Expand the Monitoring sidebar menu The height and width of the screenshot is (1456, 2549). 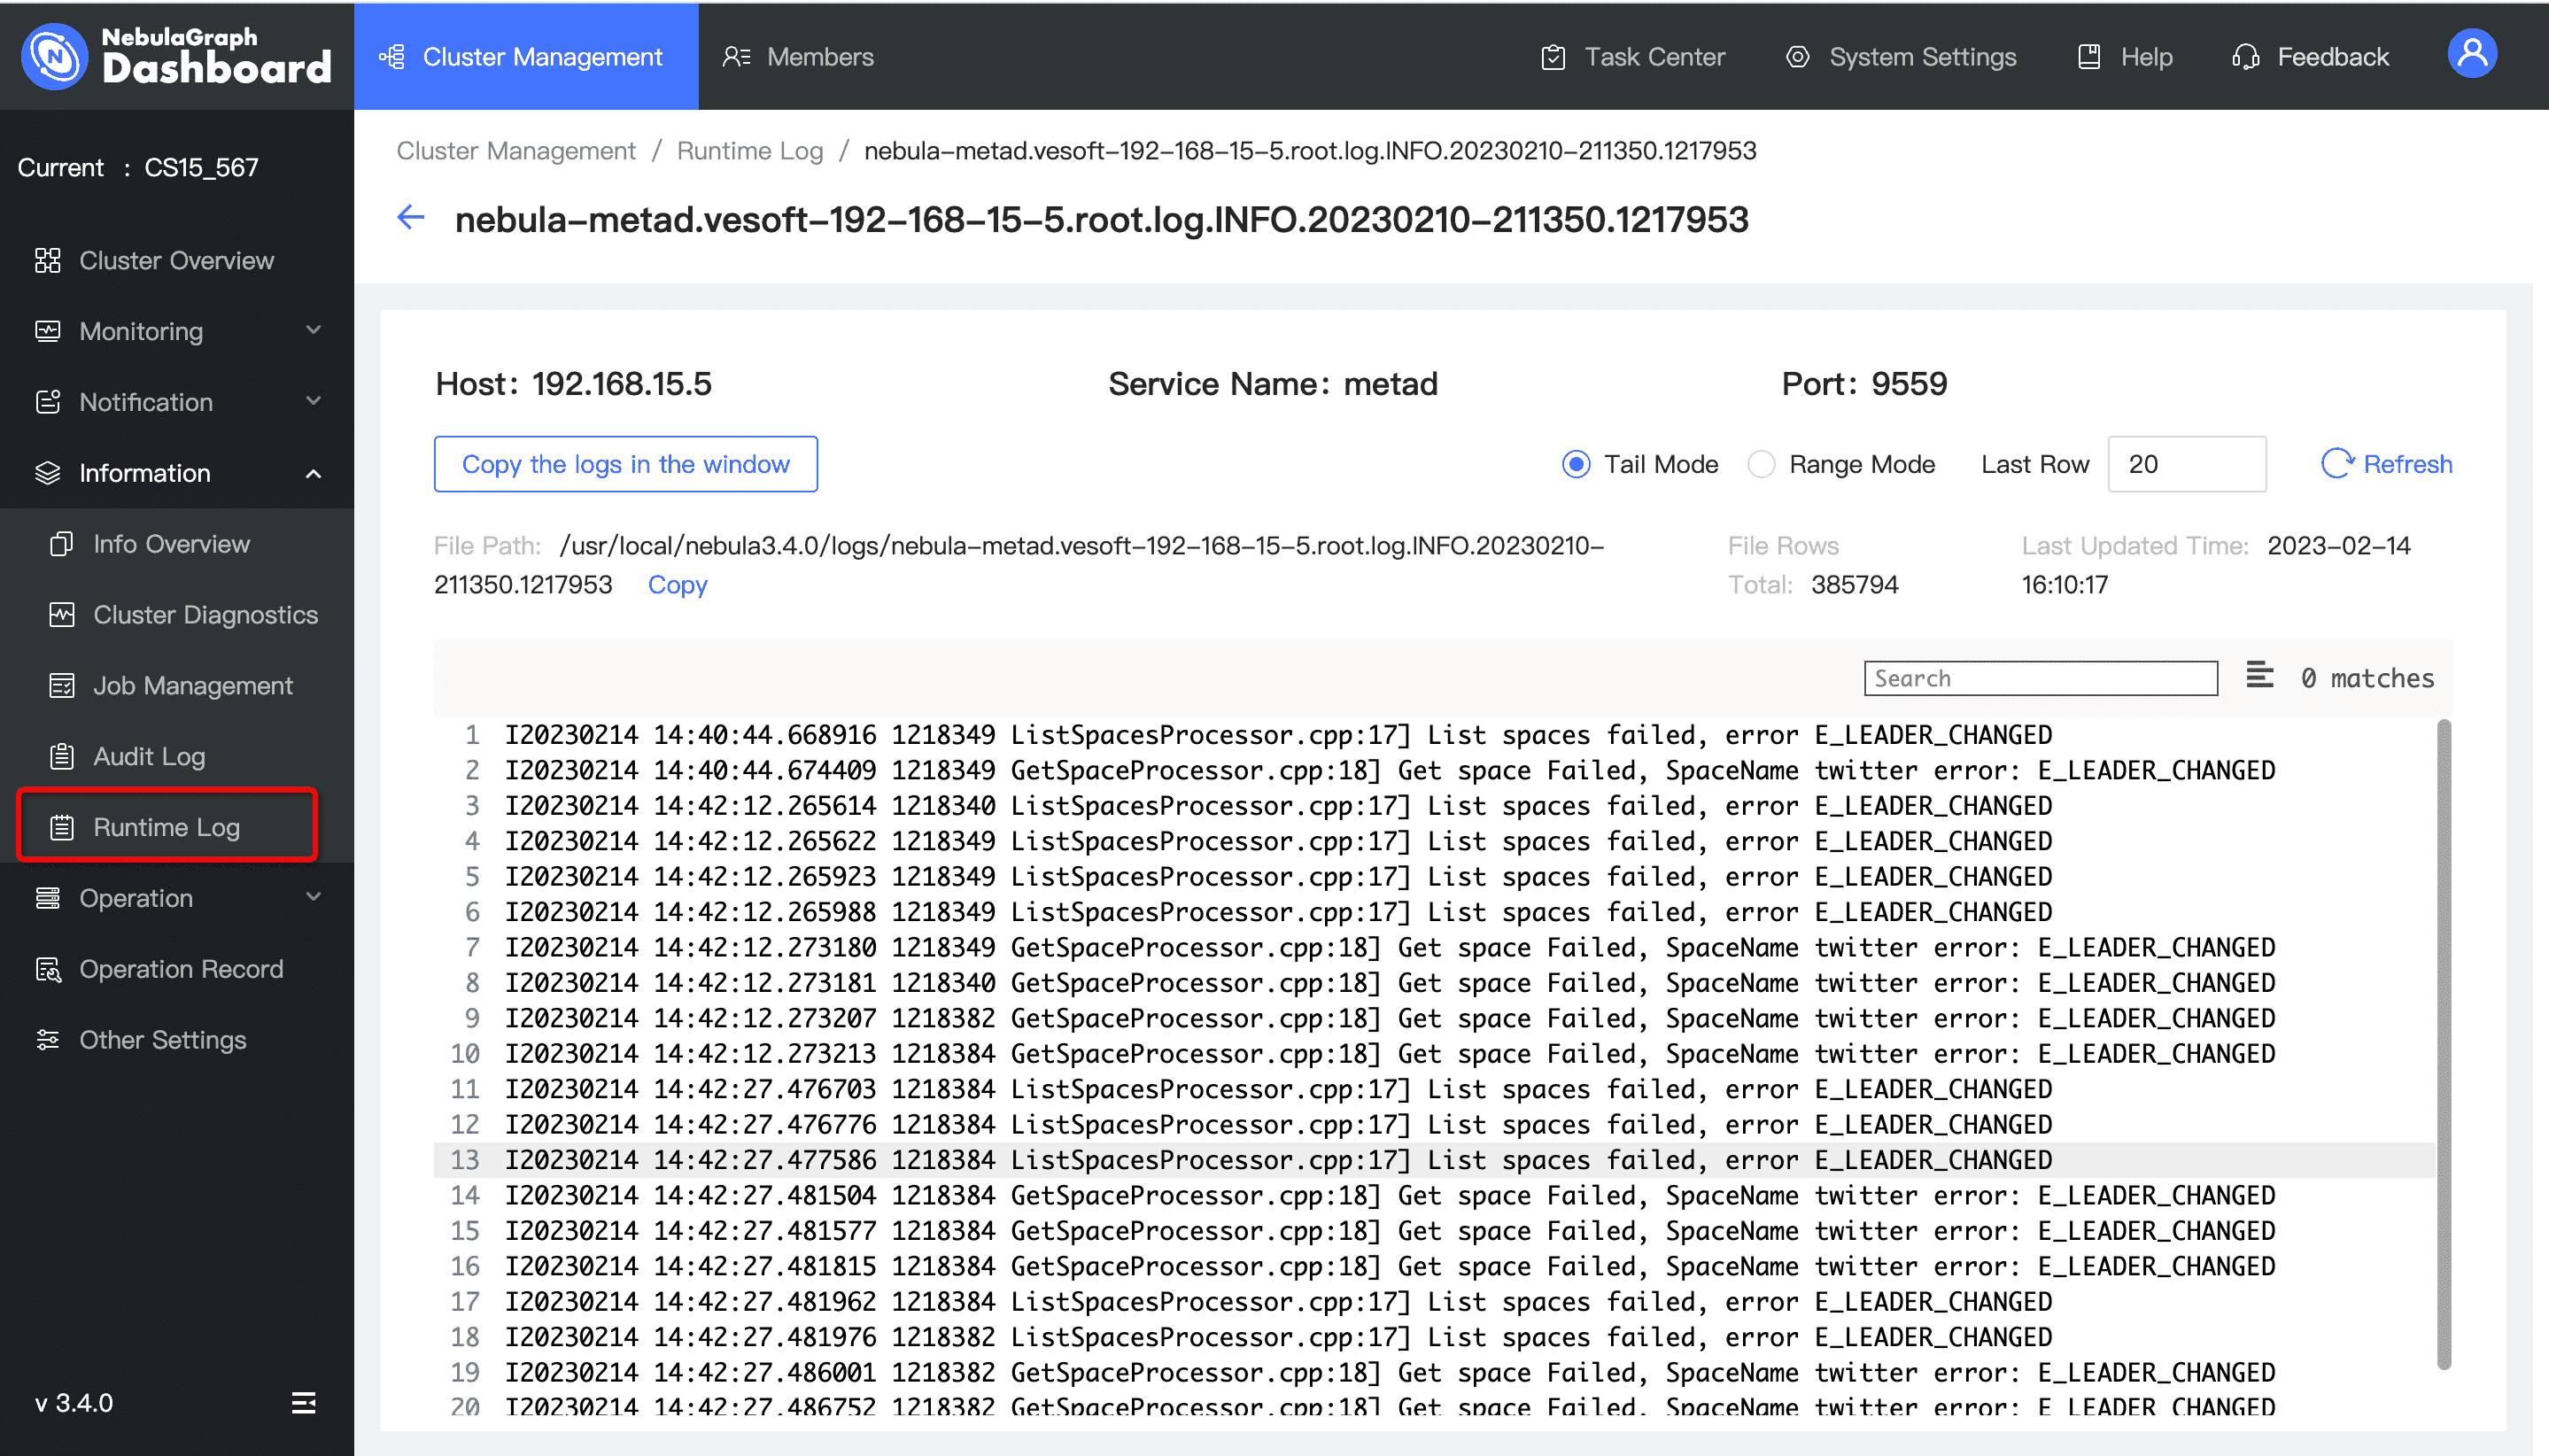[x=176, y=331]
